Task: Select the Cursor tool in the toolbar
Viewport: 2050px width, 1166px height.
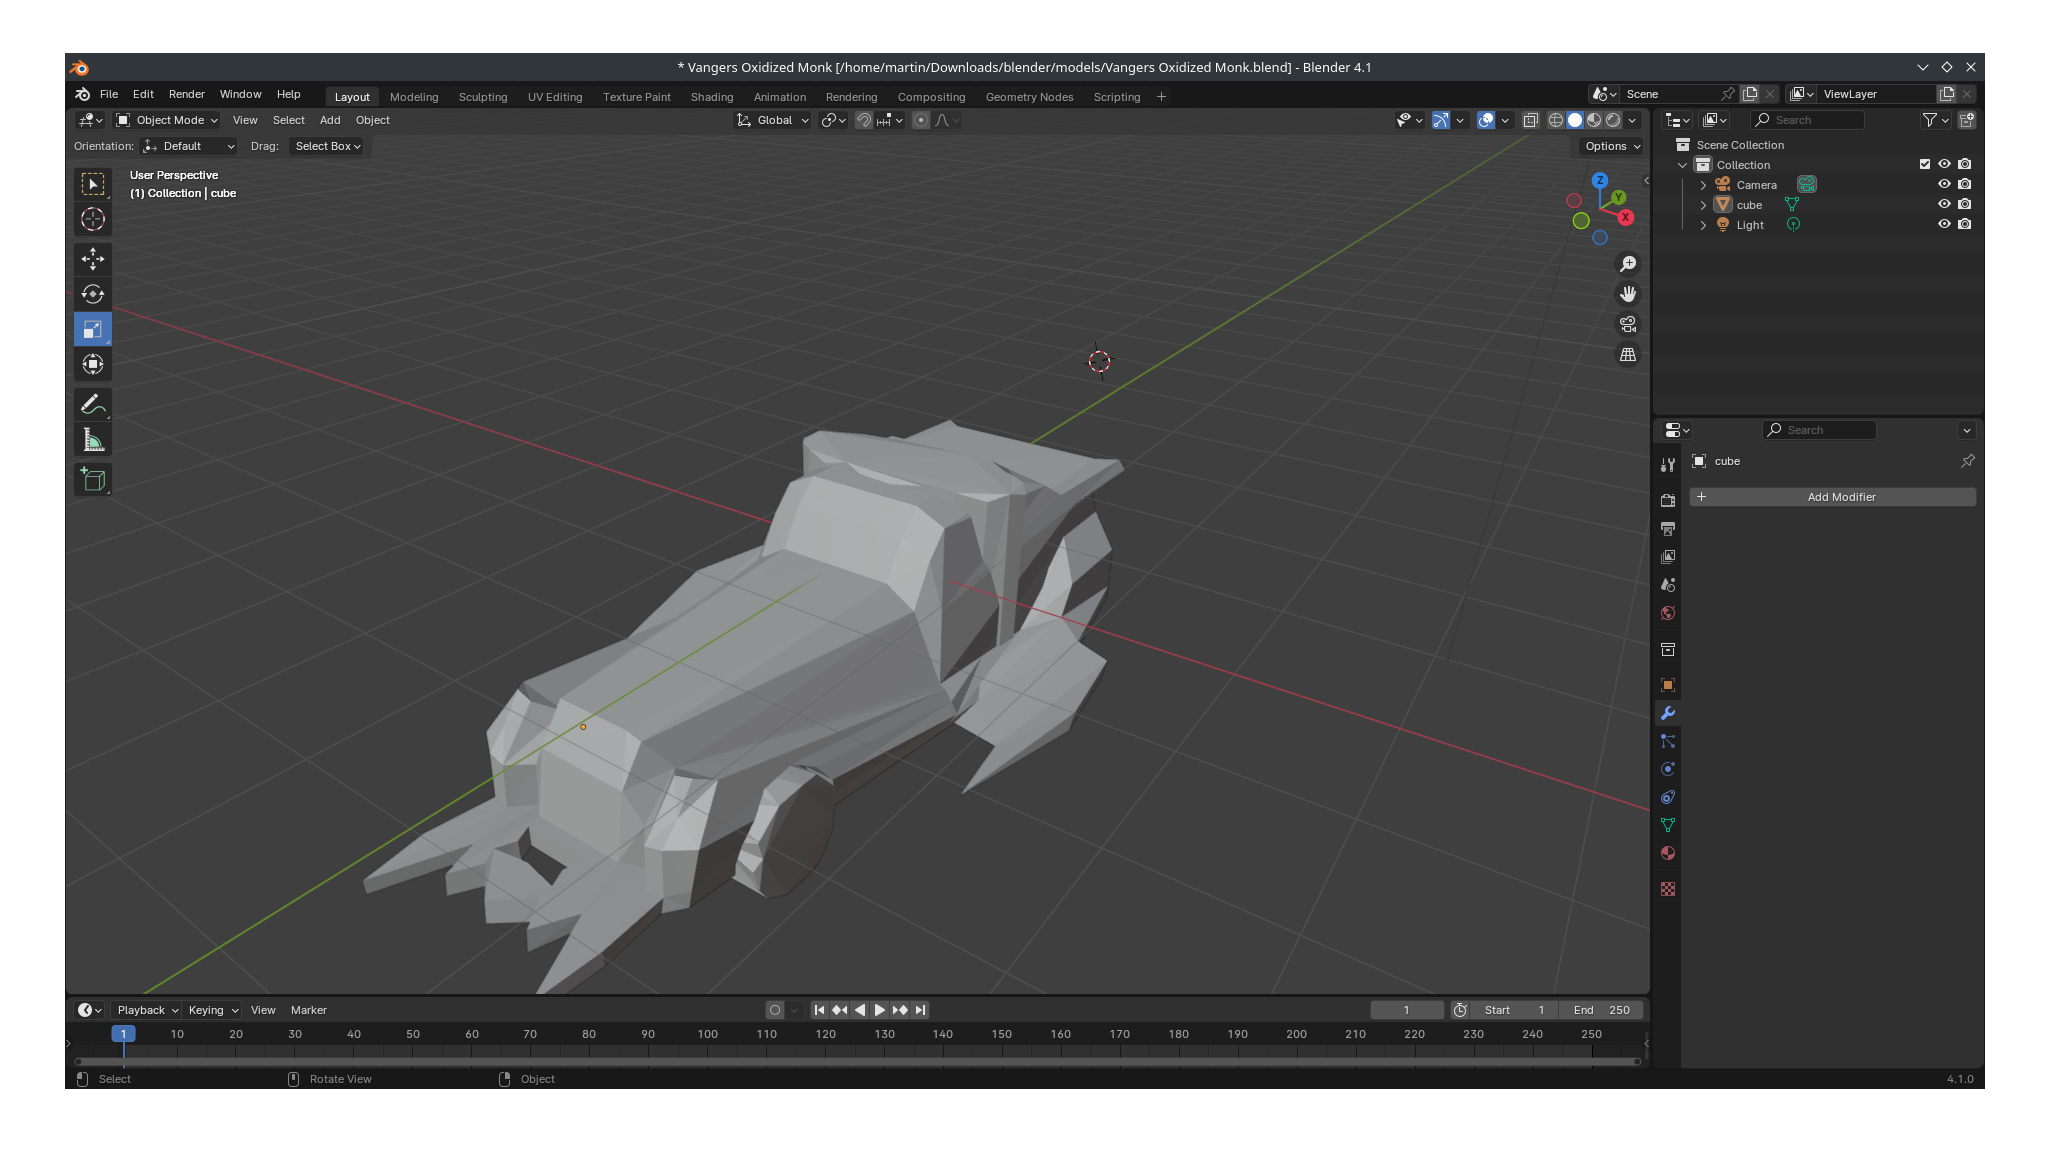Action: pyautogui.click(x=93, y=219)
